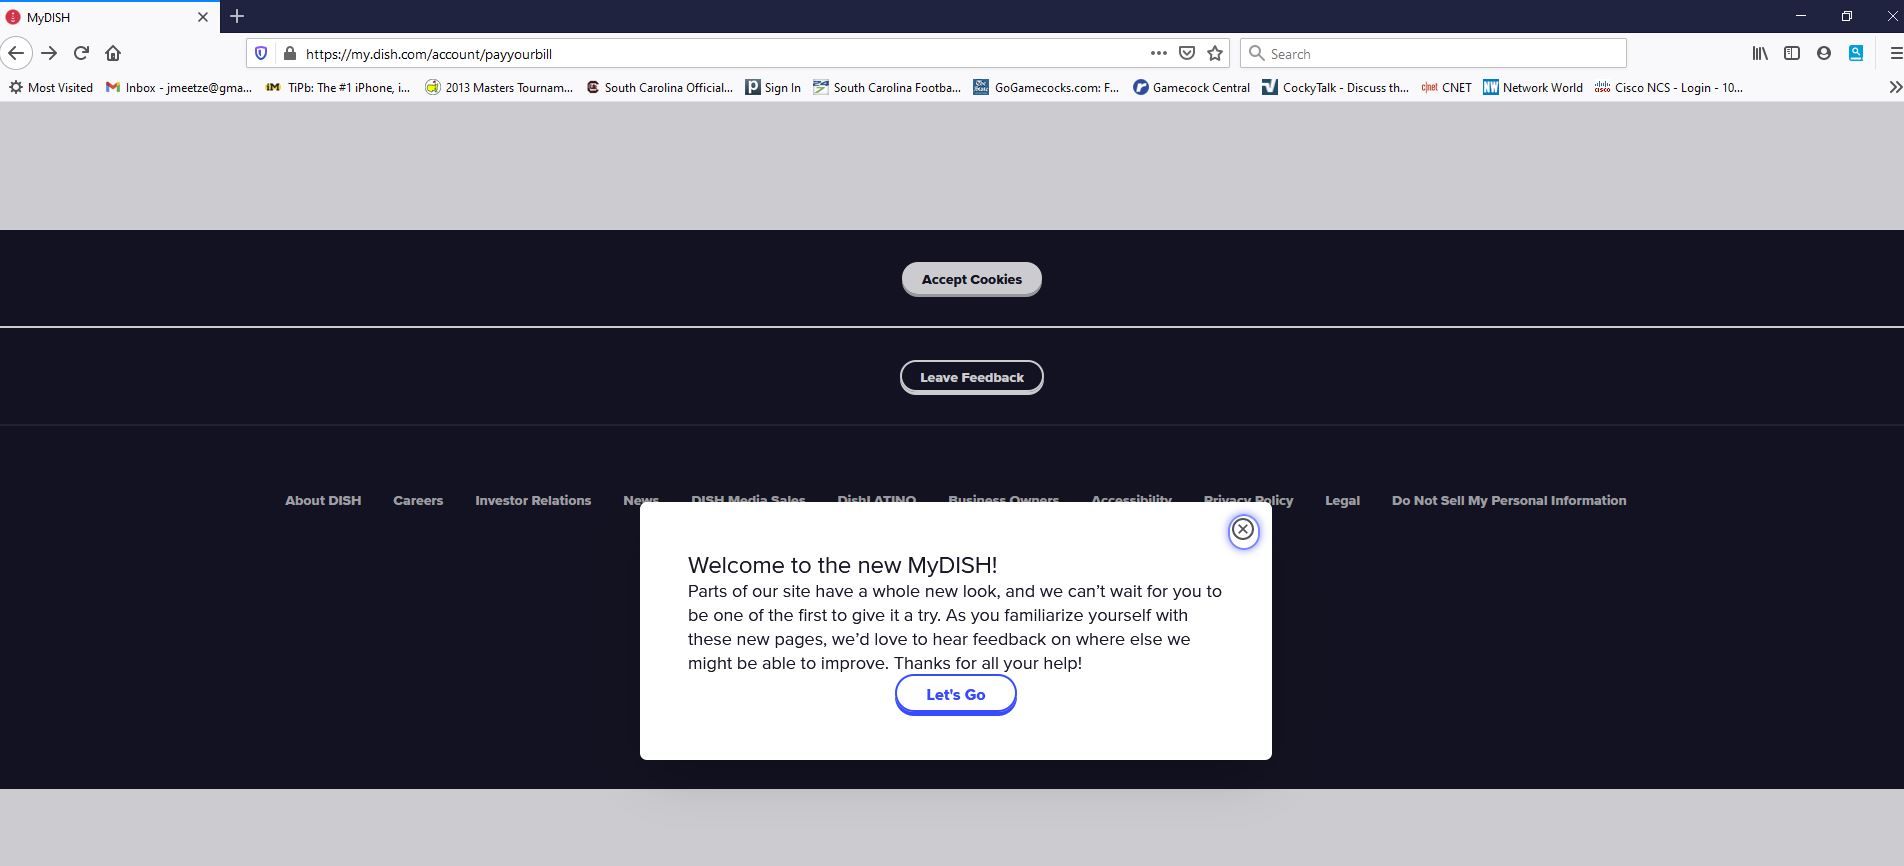Click the Let's Go button

coord(956,694)
